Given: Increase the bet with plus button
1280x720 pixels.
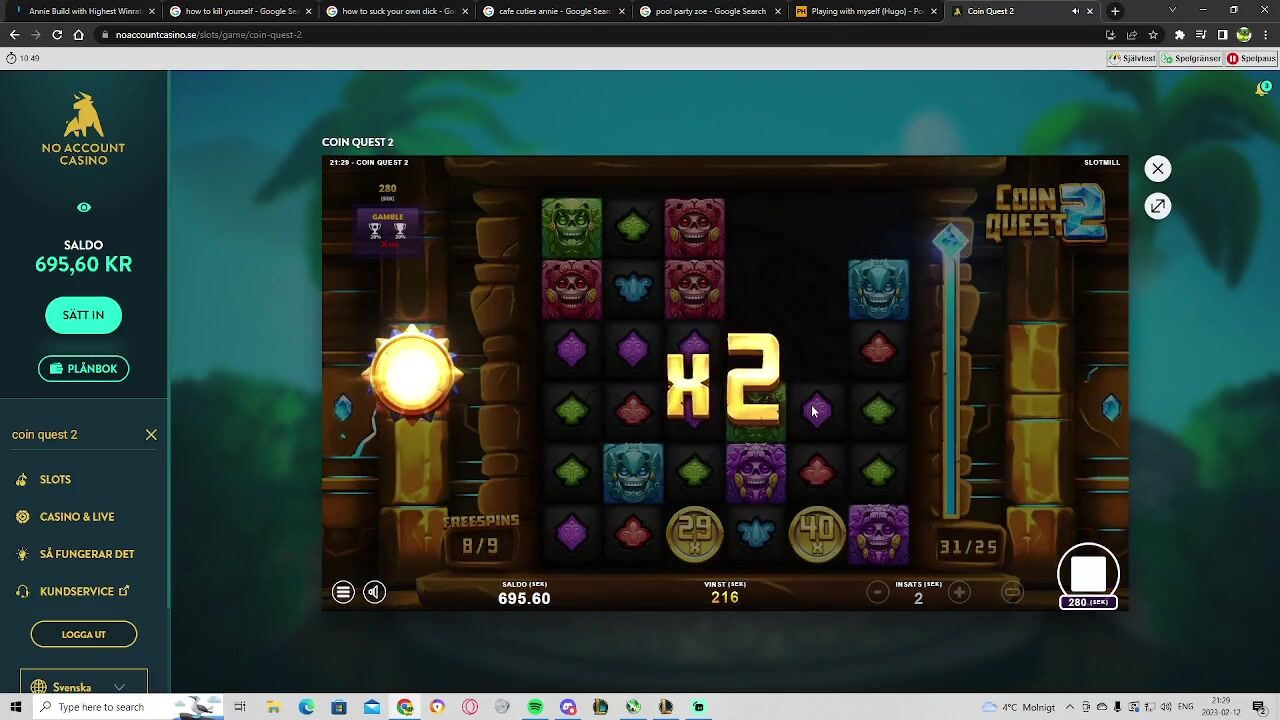Looking at the screenshot, I should pyautogui.click(x=959, y=592).
